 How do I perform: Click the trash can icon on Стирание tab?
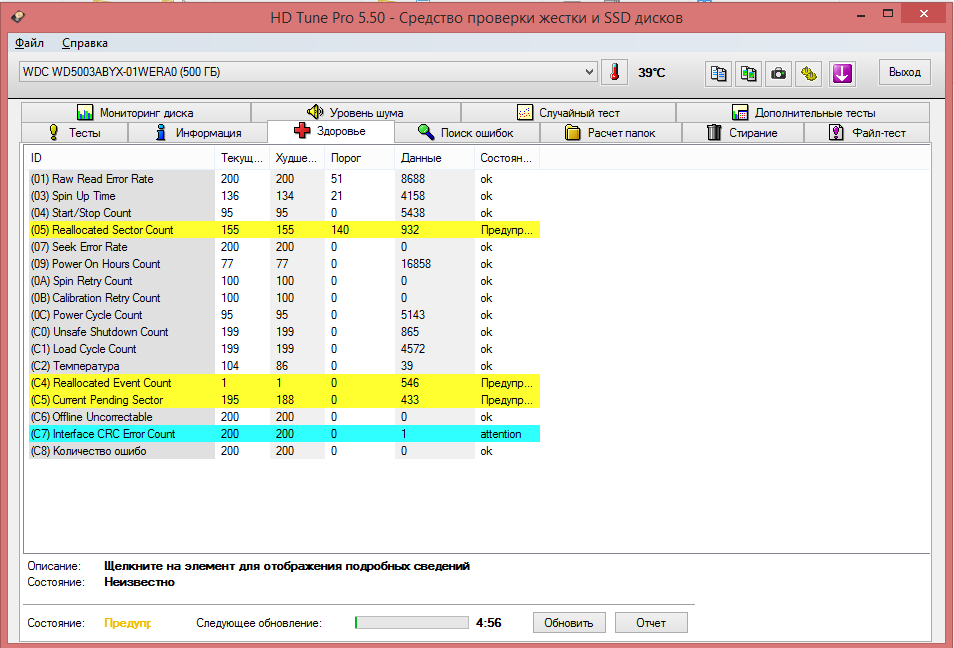(714, 132)
